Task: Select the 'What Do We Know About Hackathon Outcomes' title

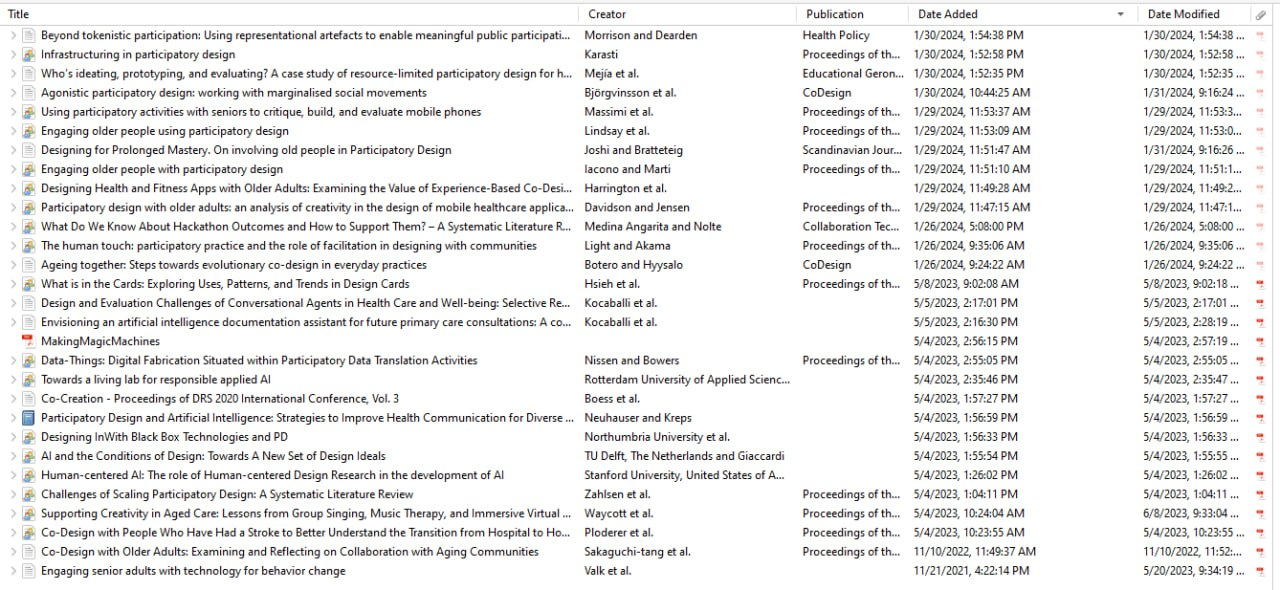Action: pyautogui.click(x=305, y=227)
